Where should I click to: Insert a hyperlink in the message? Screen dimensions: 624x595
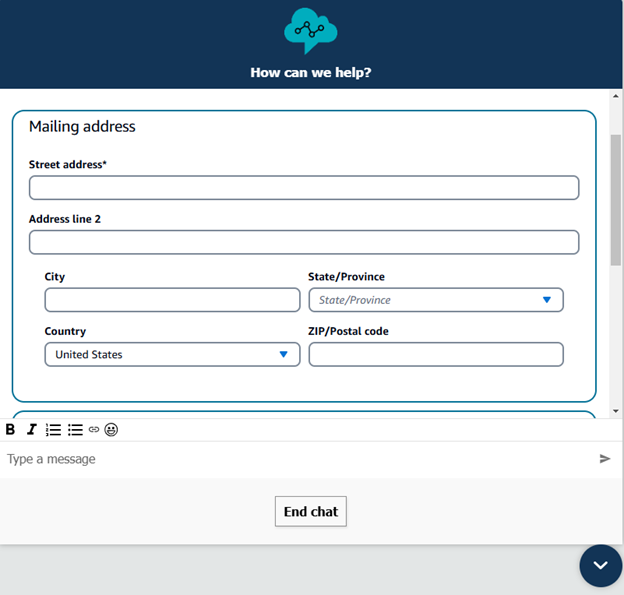(x=94, y=429)
